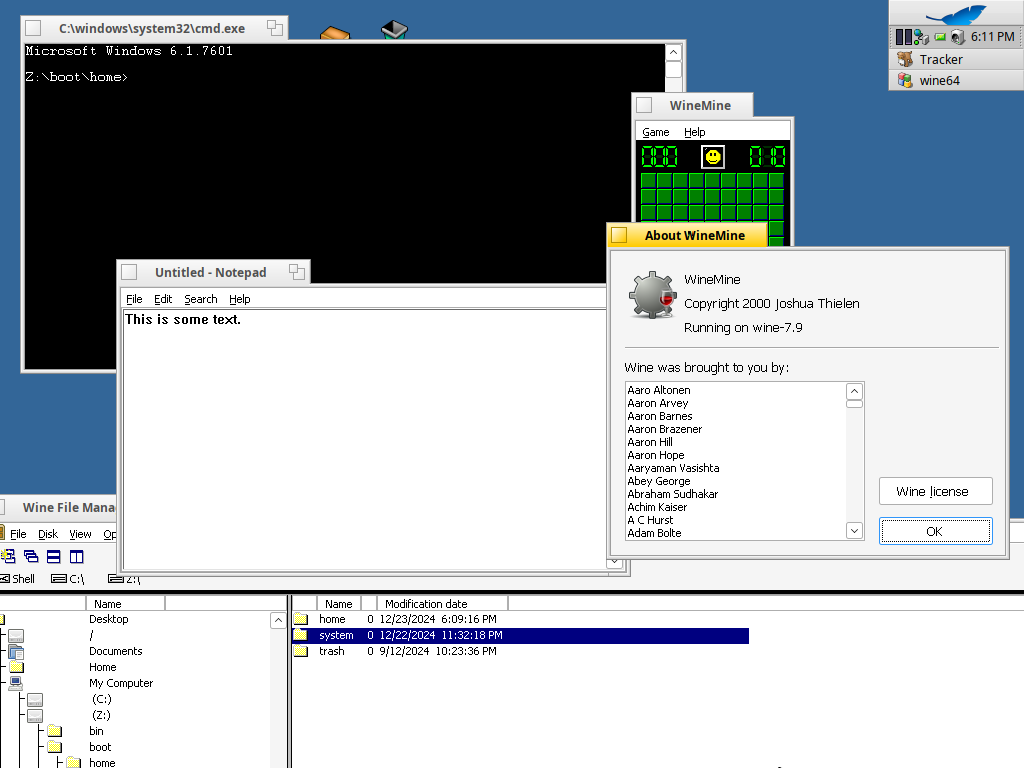Select the Desktop tree item

[x=108, y=619]
